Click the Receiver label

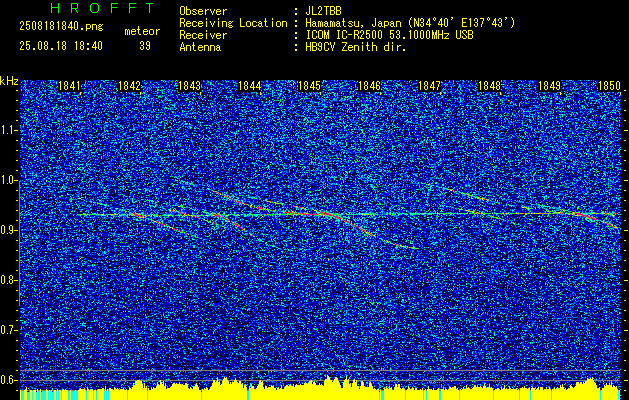(x=203, y=35)
